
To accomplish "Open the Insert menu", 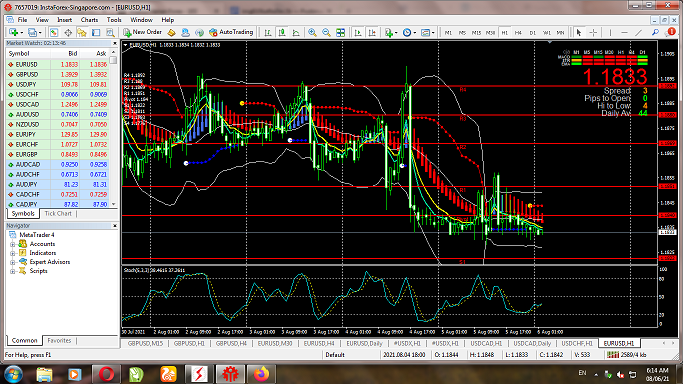I will [x=64, y=20].
